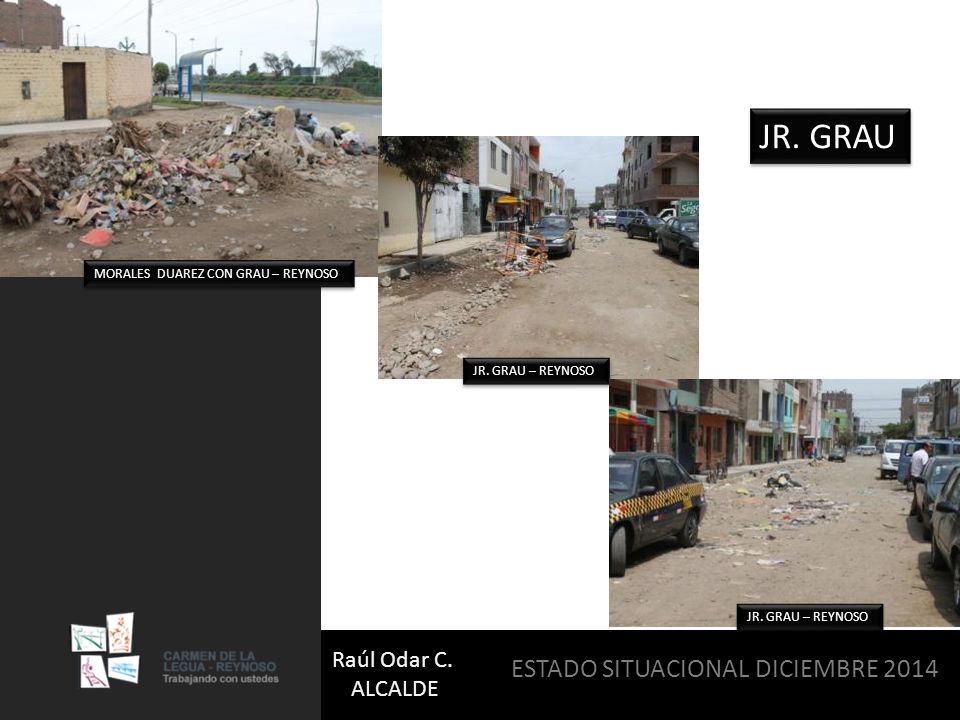Open the photo showing the checkered taxi
This screenshot has width=960, height=720.
[784, 503]
